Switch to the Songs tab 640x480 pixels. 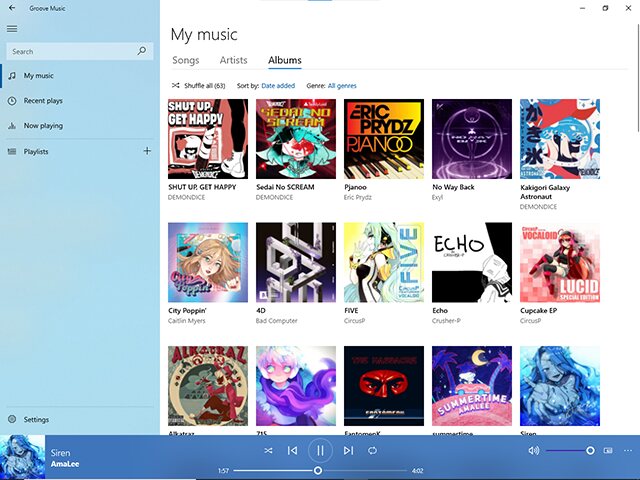pyautogui.click(x=186, y=60)
